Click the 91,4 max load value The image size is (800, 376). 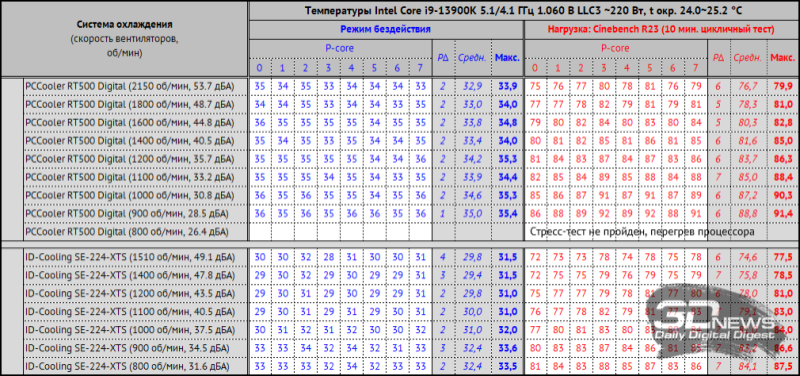pyautogui.click(x=783, y=214)
